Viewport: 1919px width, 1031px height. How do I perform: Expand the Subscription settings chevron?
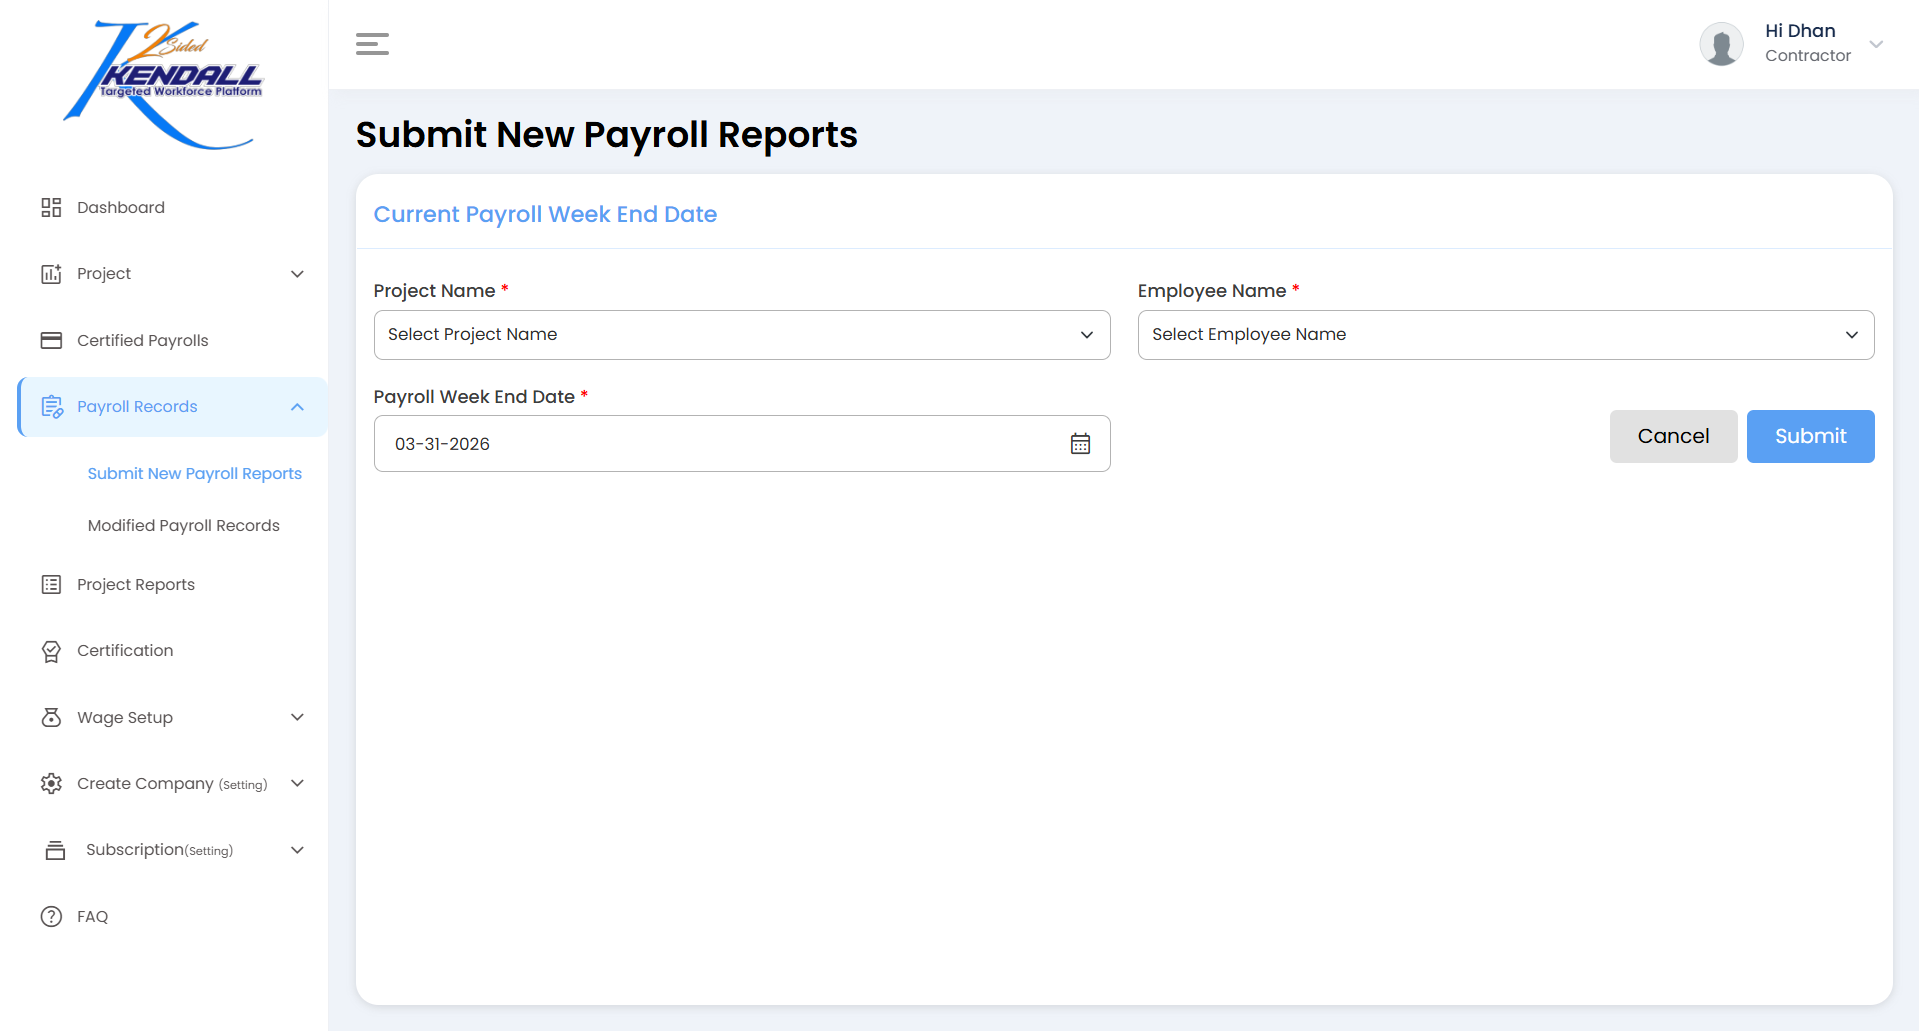click(297, 850)
